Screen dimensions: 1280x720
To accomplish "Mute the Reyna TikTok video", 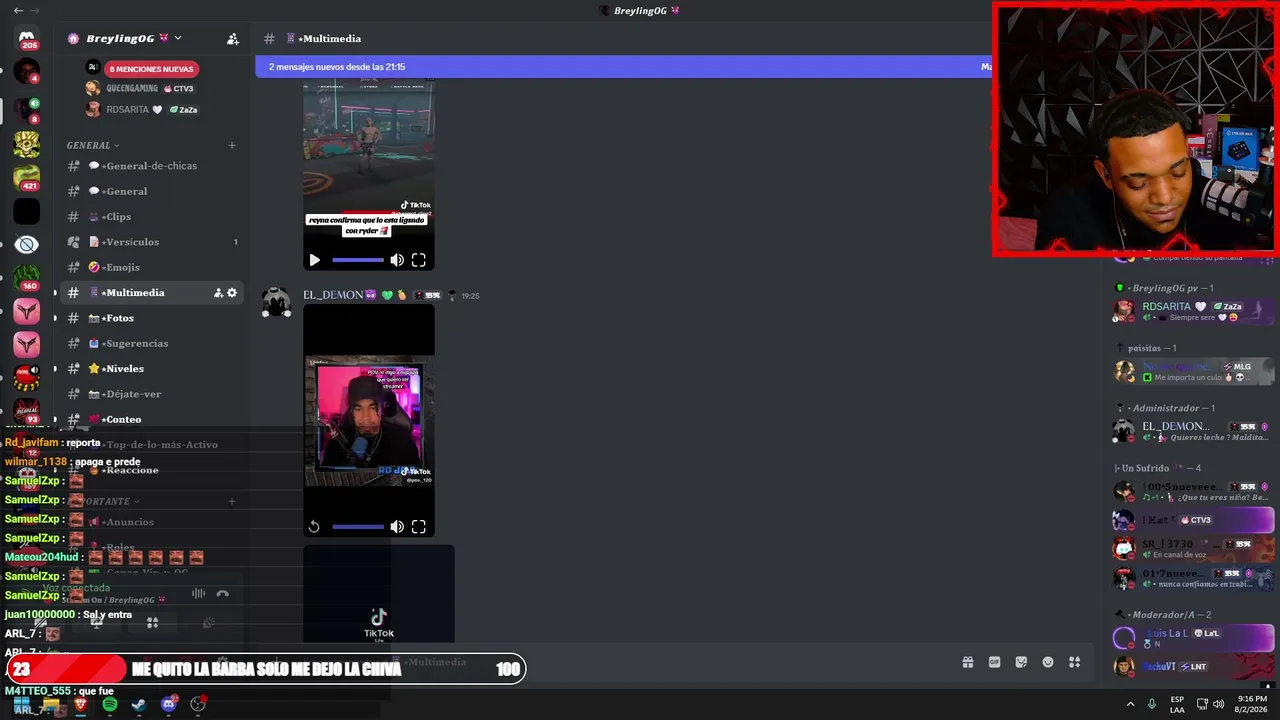I will [397, 260].
